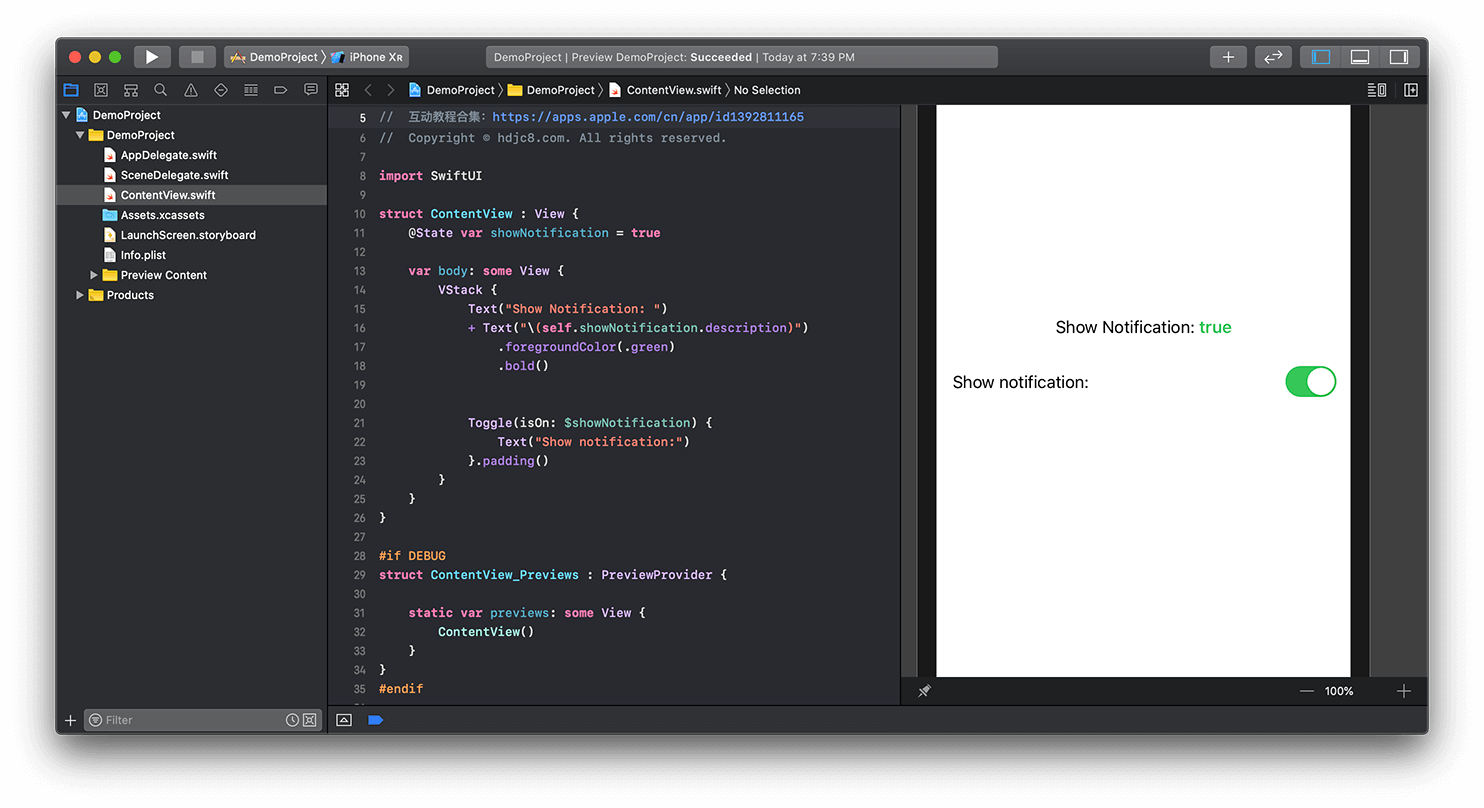
Task: Open the code review arrows button
Action: click(x=1273, y=57)
